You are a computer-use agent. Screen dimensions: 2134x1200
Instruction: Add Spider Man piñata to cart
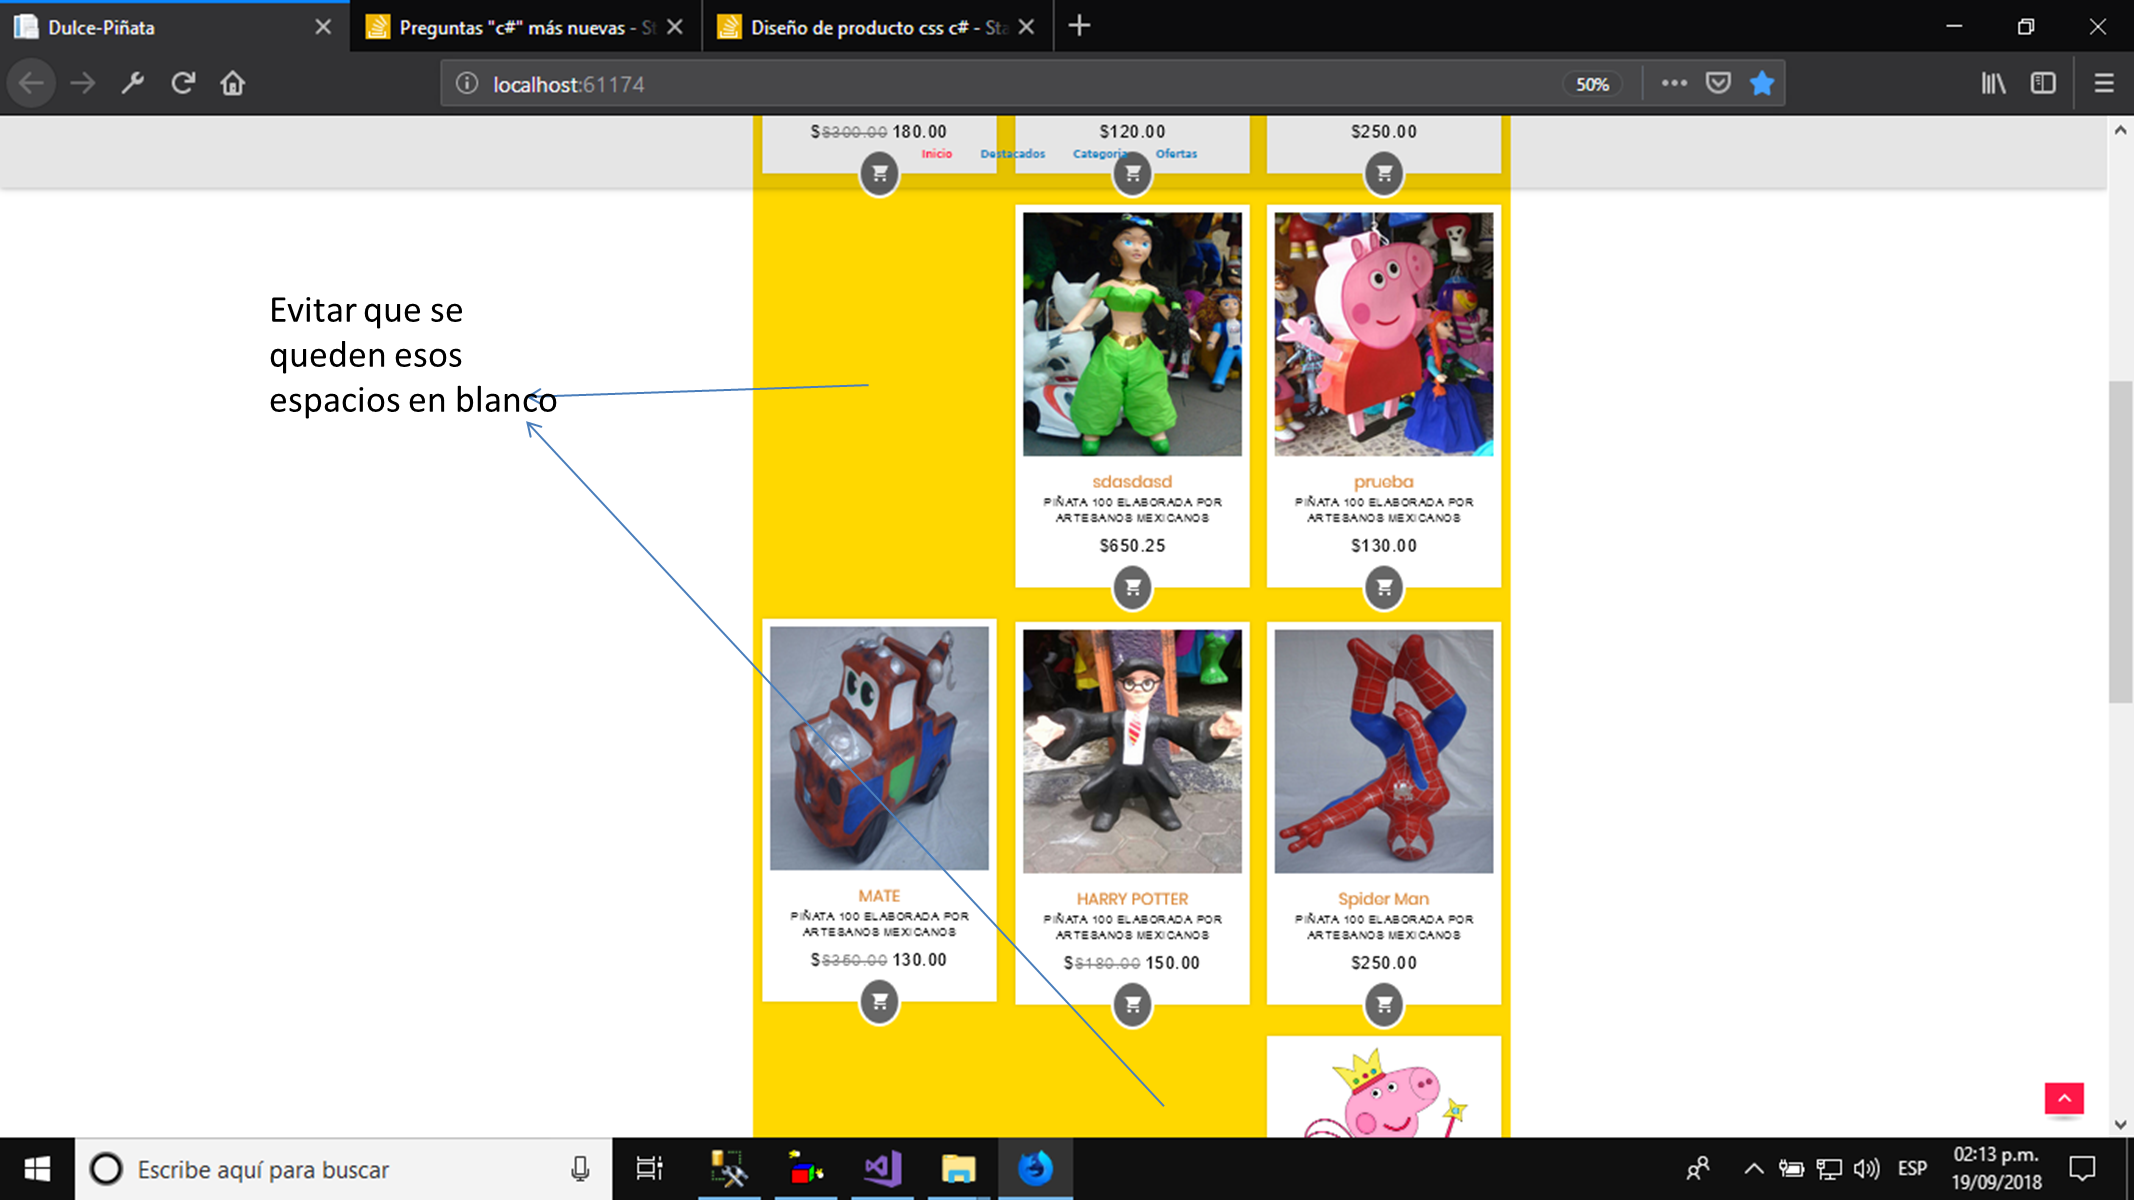1384,1004
